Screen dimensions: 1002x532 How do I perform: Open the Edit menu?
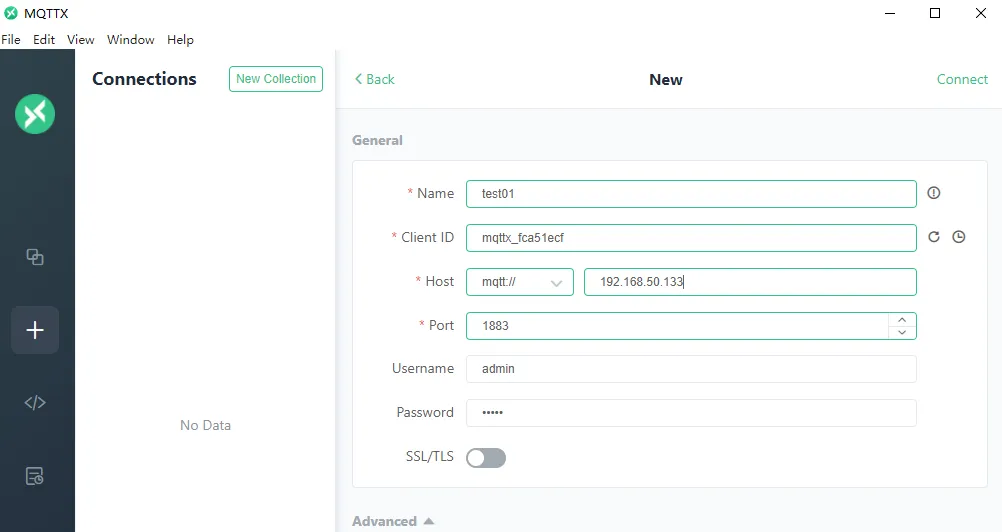pyautogui.click(x=44, y=40)
